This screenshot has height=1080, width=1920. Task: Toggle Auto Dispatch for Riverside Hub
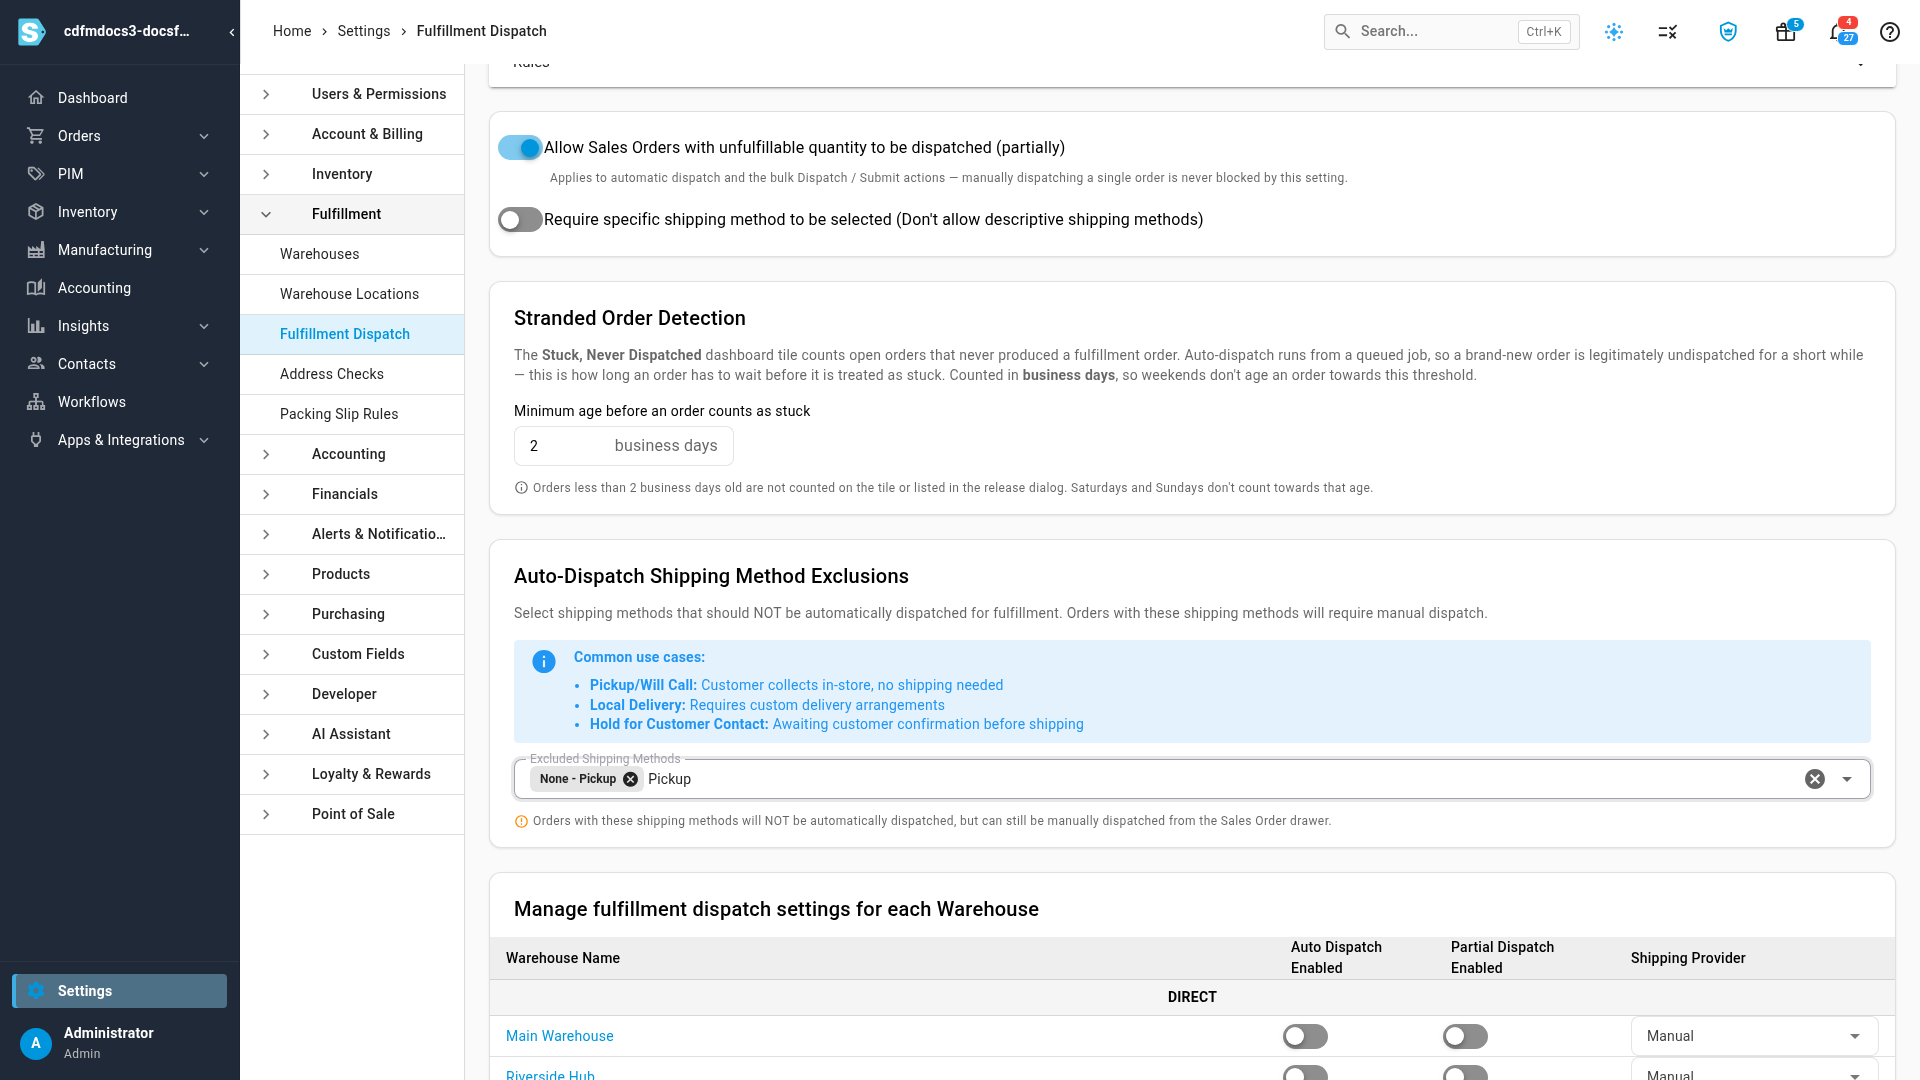1305,1073
